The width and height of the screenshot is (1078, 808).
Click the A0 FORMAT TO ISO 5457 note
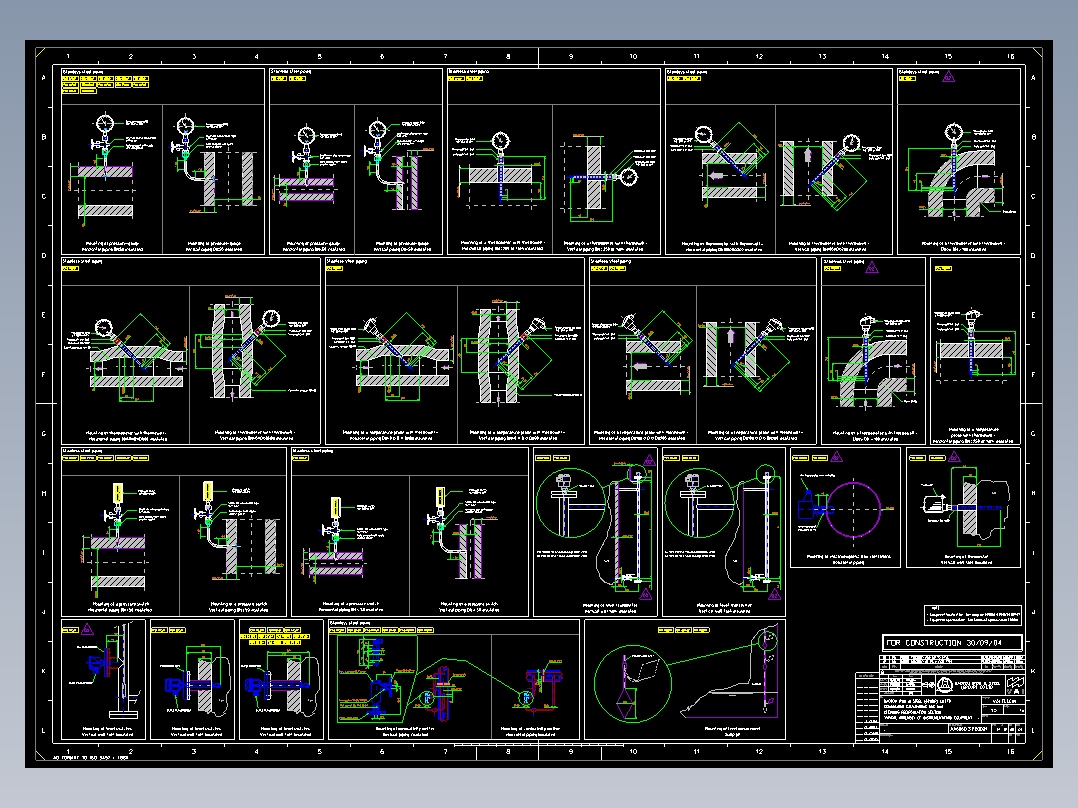[91, 758]
